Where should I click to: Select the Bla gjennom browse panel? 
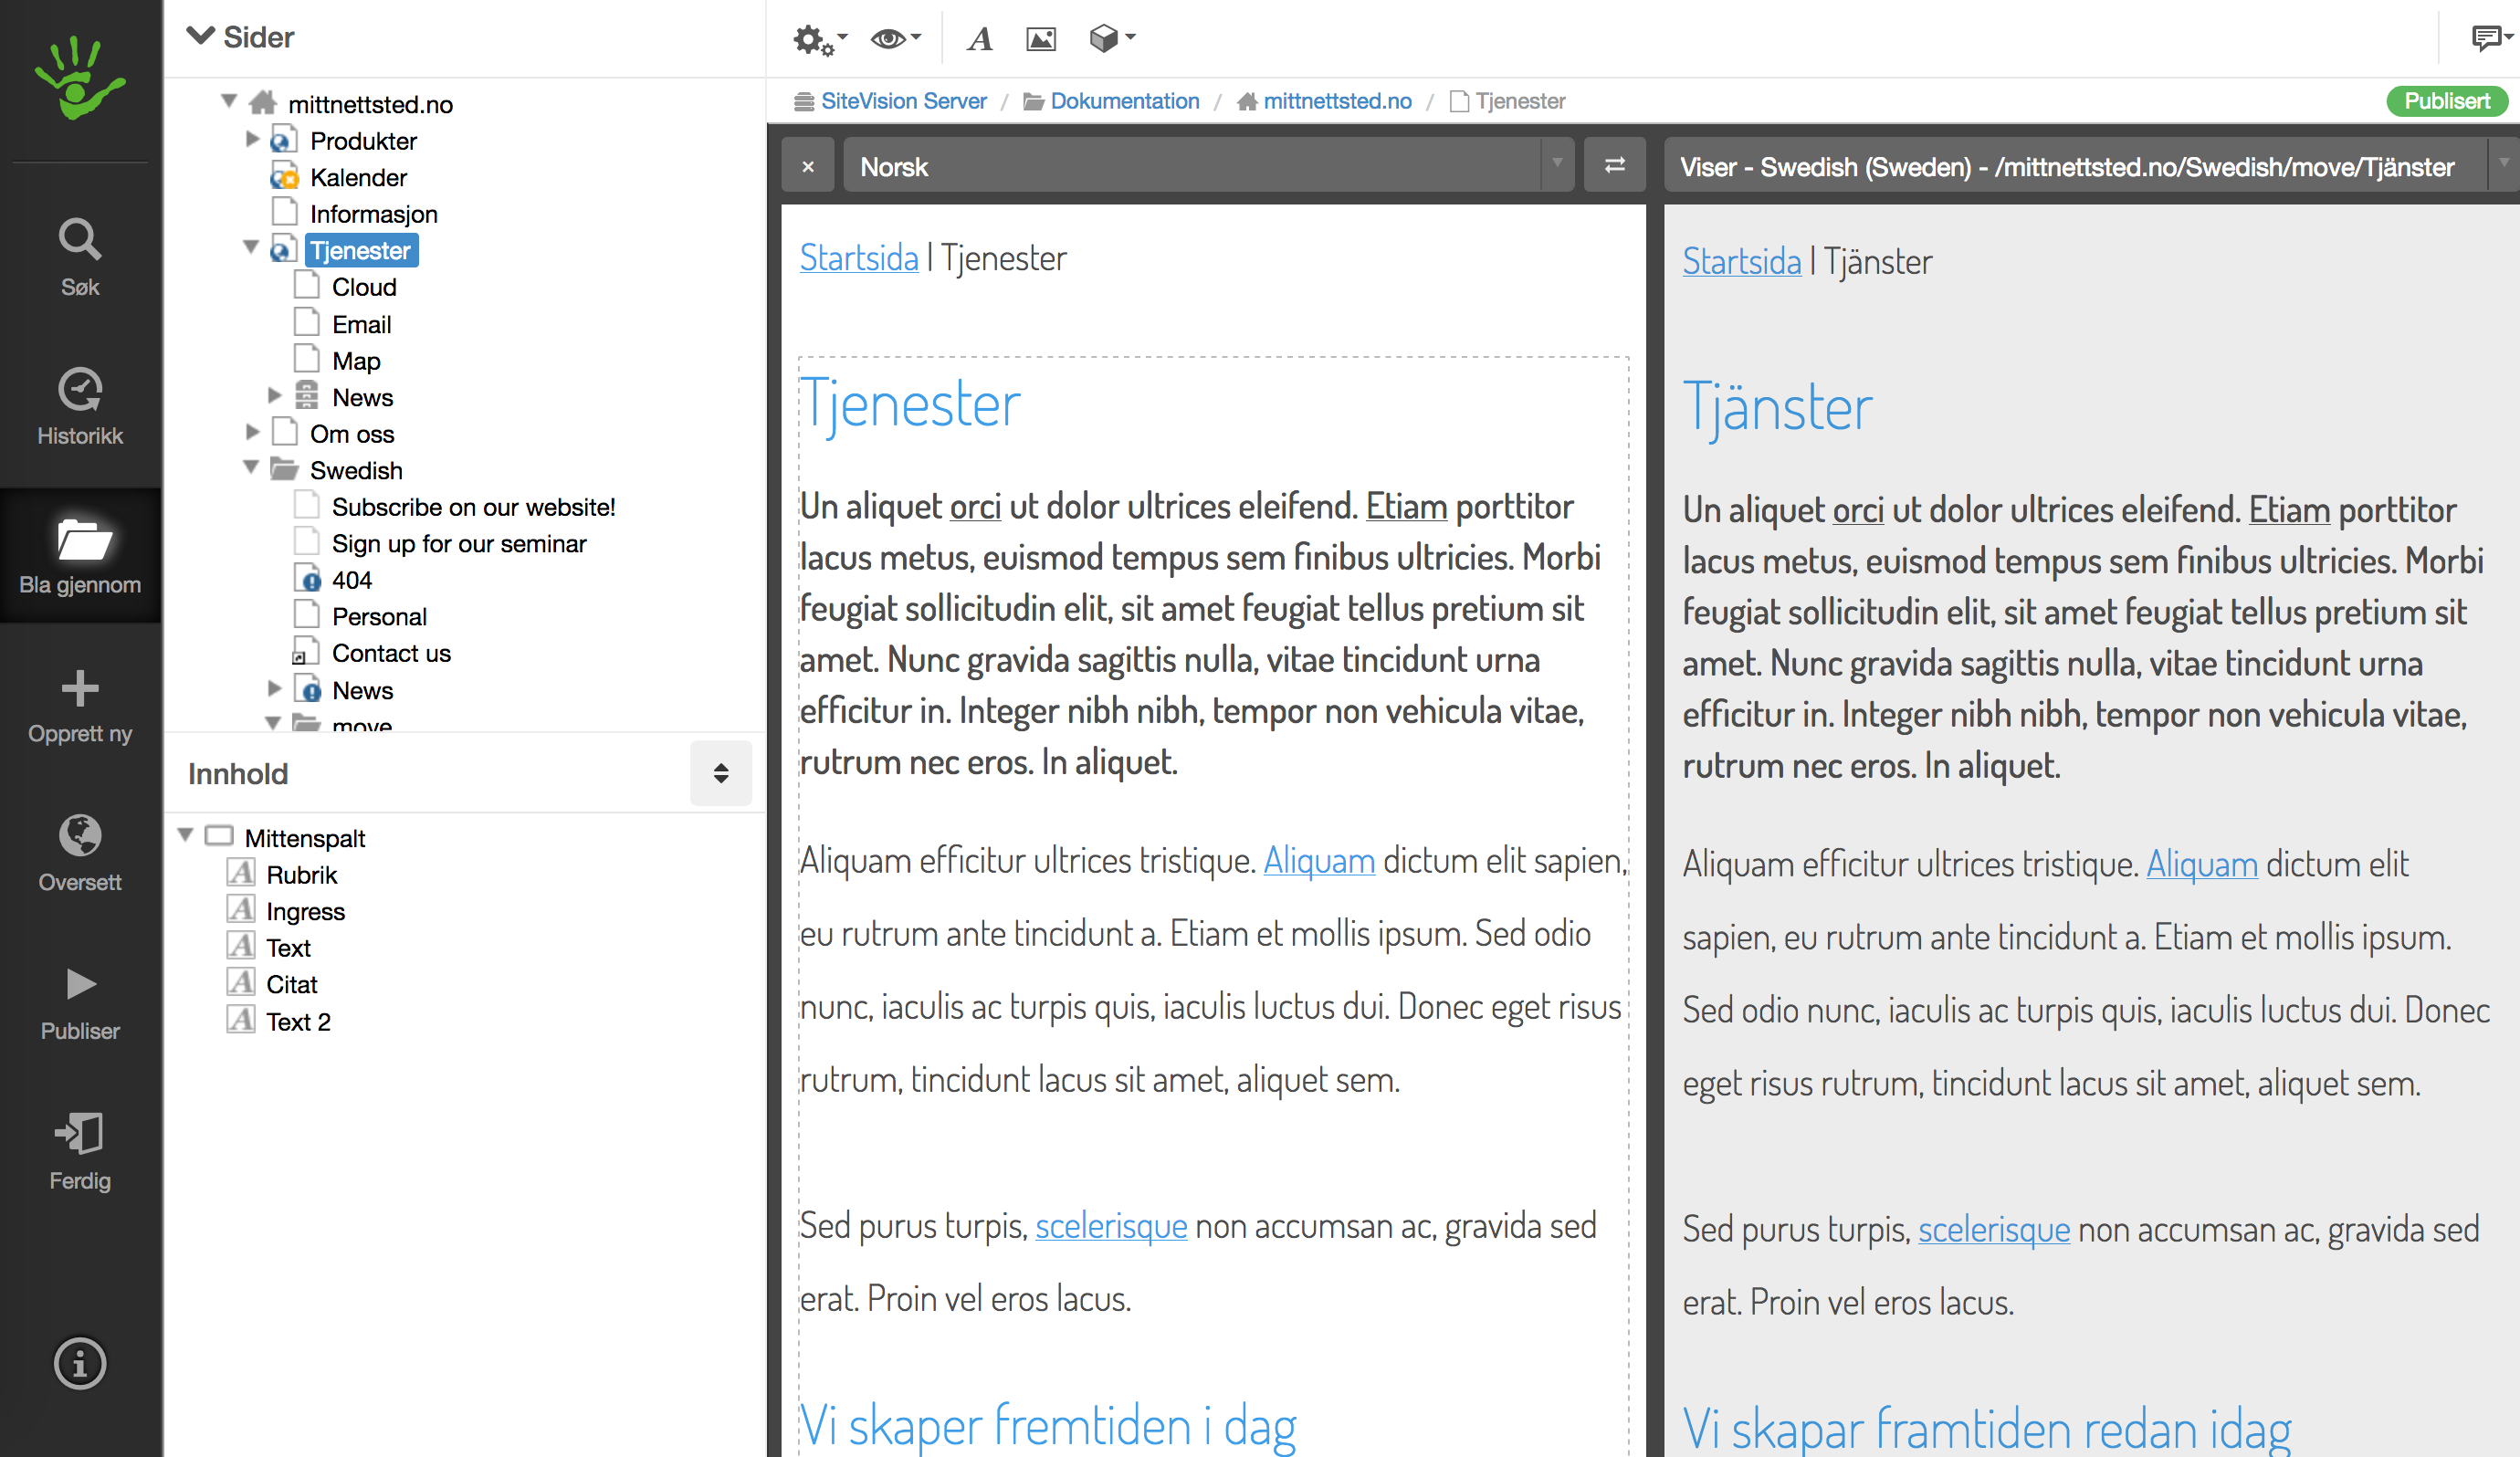click(x=80, y=556)
